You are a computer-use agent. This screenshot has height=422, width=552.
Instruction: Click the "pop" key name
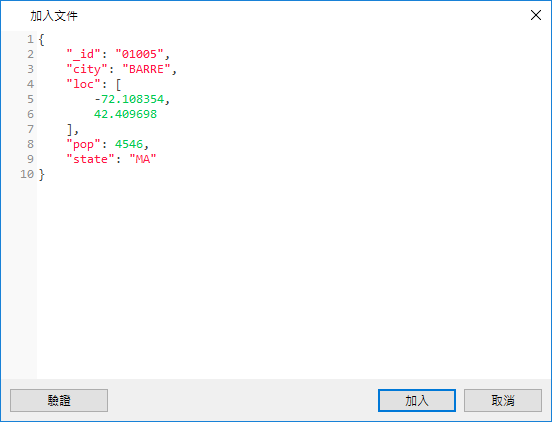coord(84,144)
